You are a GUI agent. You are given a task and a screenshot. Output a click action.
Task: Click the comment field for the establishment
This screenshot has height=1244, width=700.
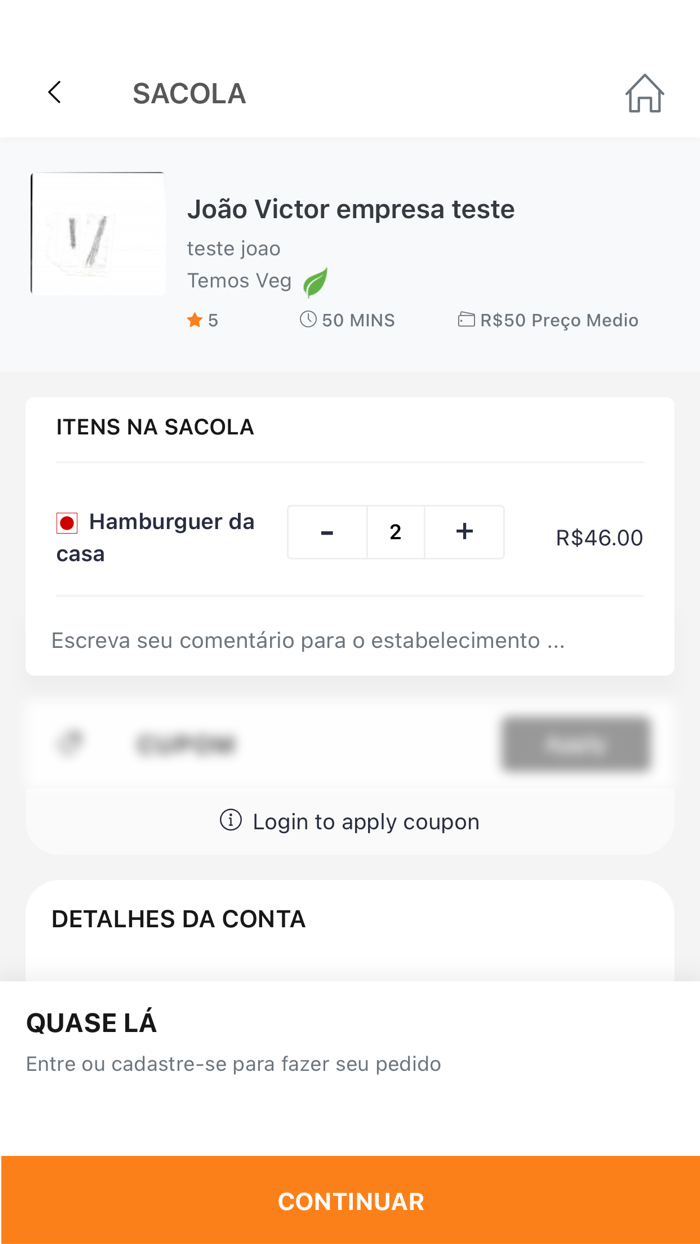[x=349, y=639]
